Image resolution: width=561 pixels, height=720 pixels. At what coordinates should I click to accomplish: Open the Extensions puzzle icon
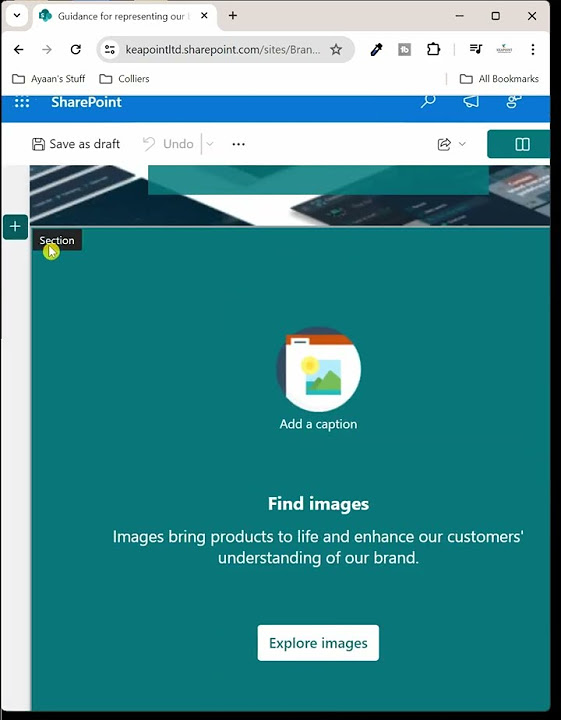[433, 49]
